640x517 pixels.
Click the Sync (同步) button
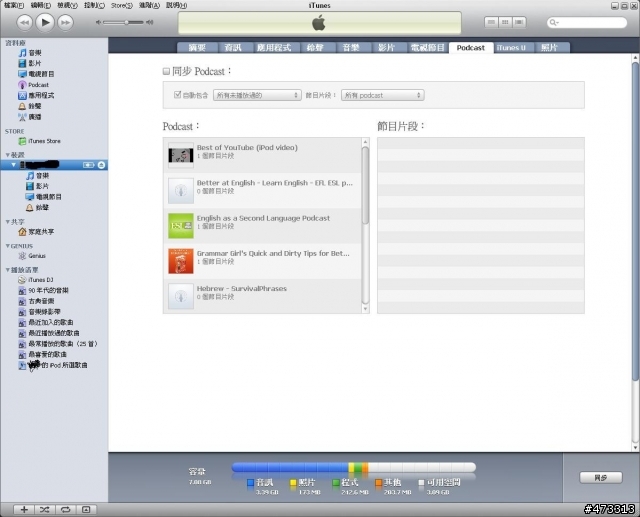click(x=601, y=477)
